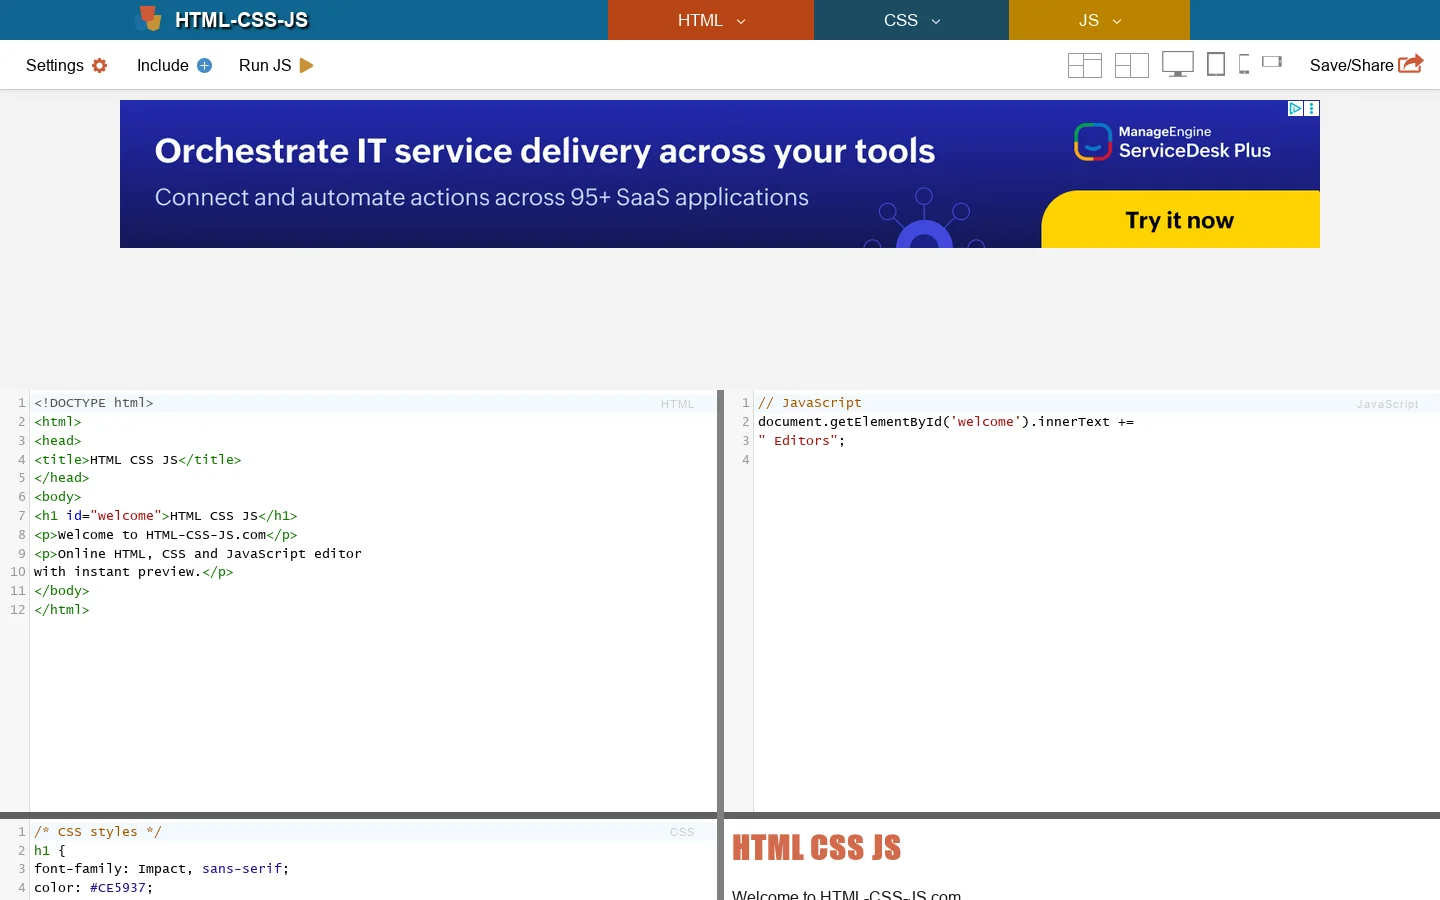Click the h1 id="welcome" line in HTML editor

166,516
